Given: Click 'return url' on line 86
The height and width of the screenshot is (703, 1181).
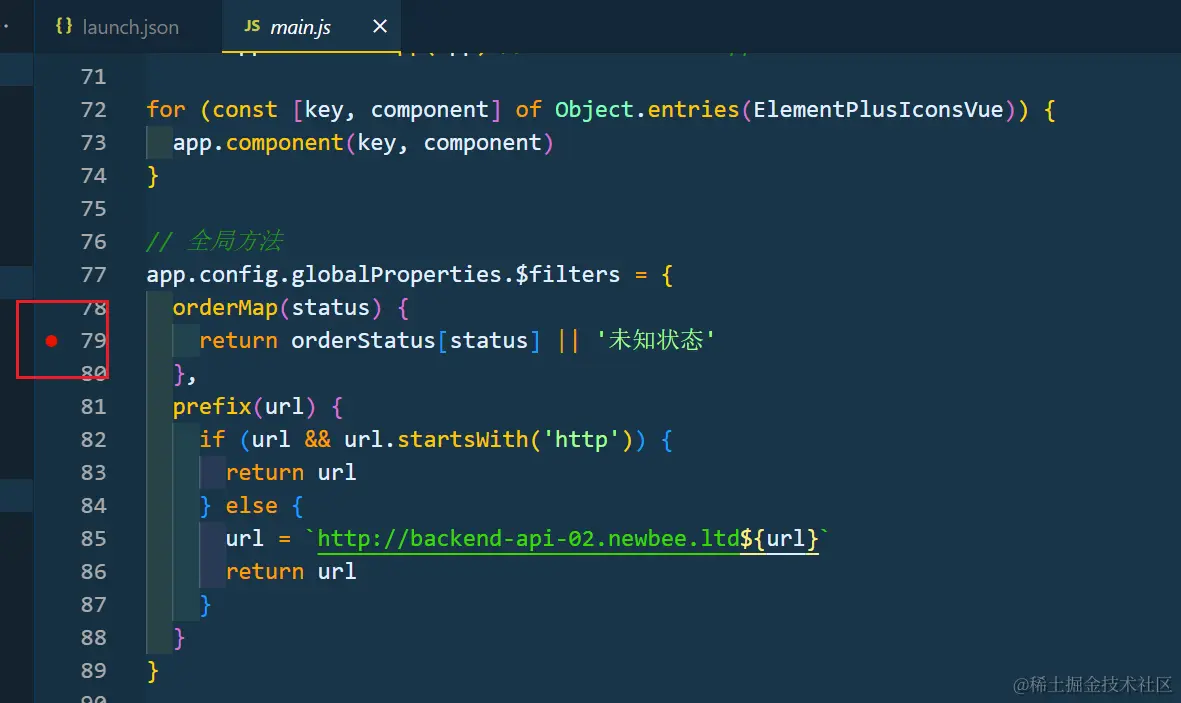Looking at the screenshot, I should [x=291, y=572].
